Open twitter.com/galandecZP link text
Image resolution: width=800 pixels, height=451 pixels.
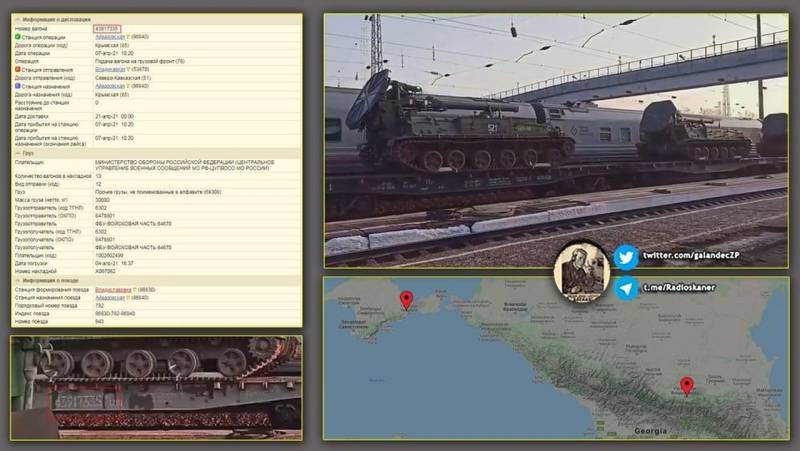(691, 255)
